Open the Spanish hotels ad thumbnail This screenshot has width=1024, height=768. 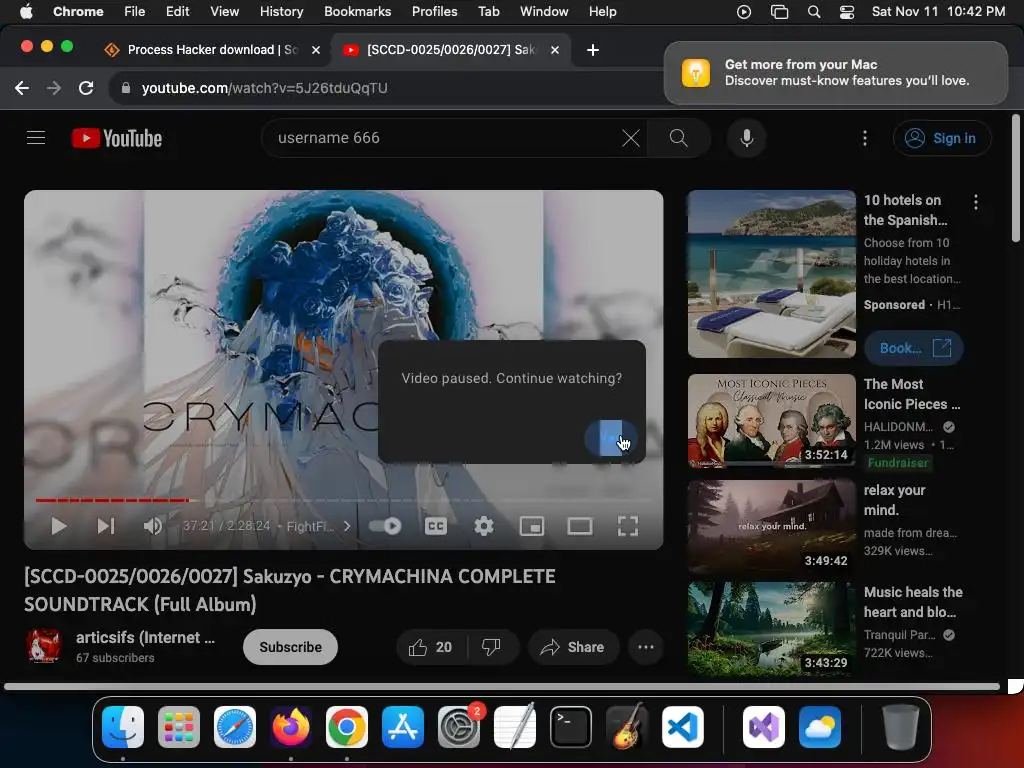(771, 274)
